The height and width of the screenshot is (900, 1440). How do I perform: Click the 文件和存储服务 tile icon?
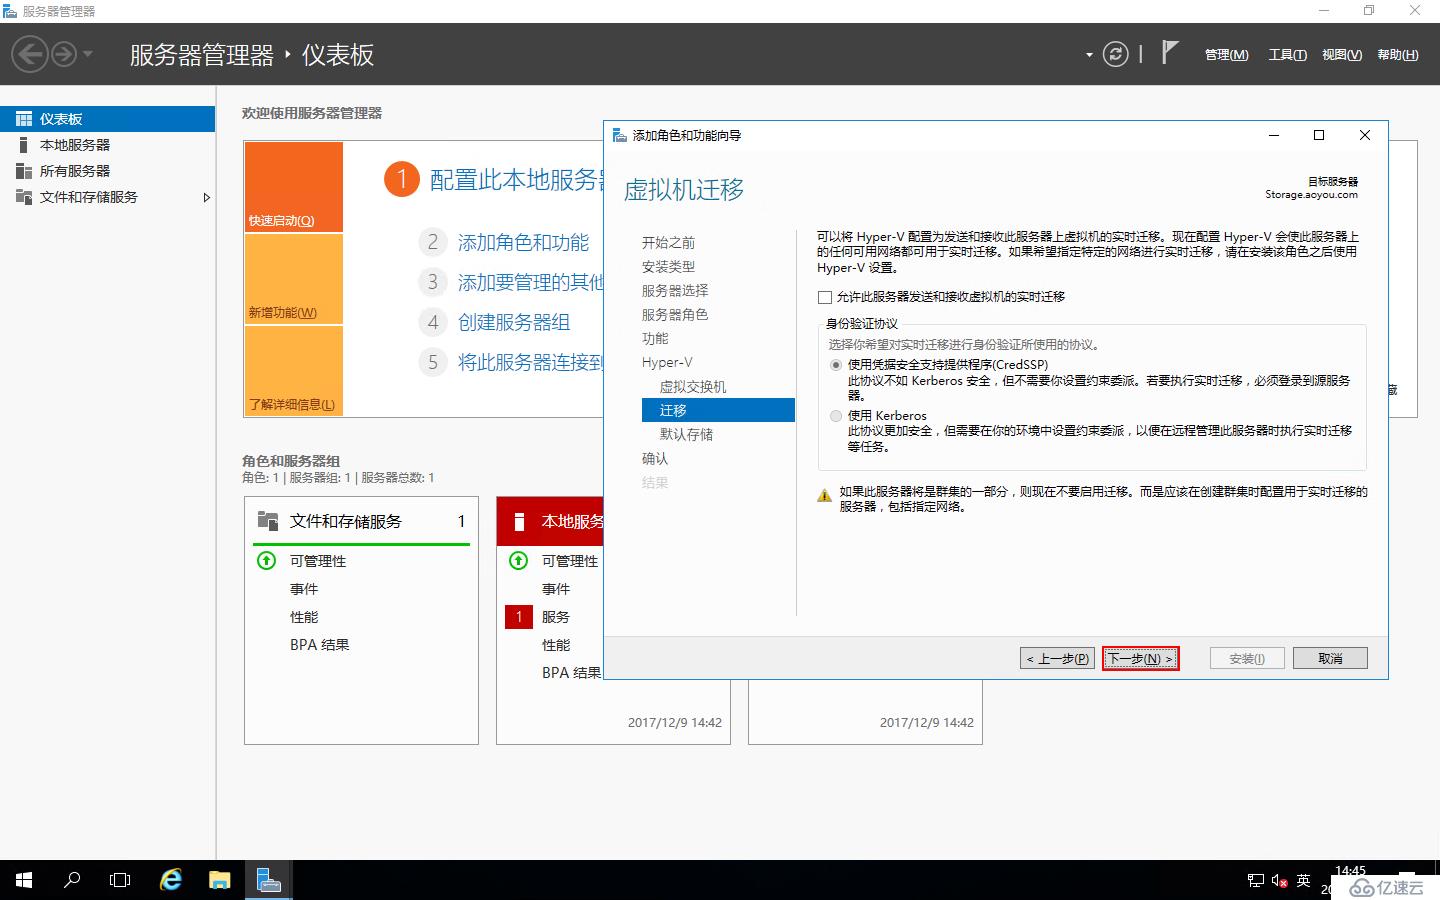268,521
